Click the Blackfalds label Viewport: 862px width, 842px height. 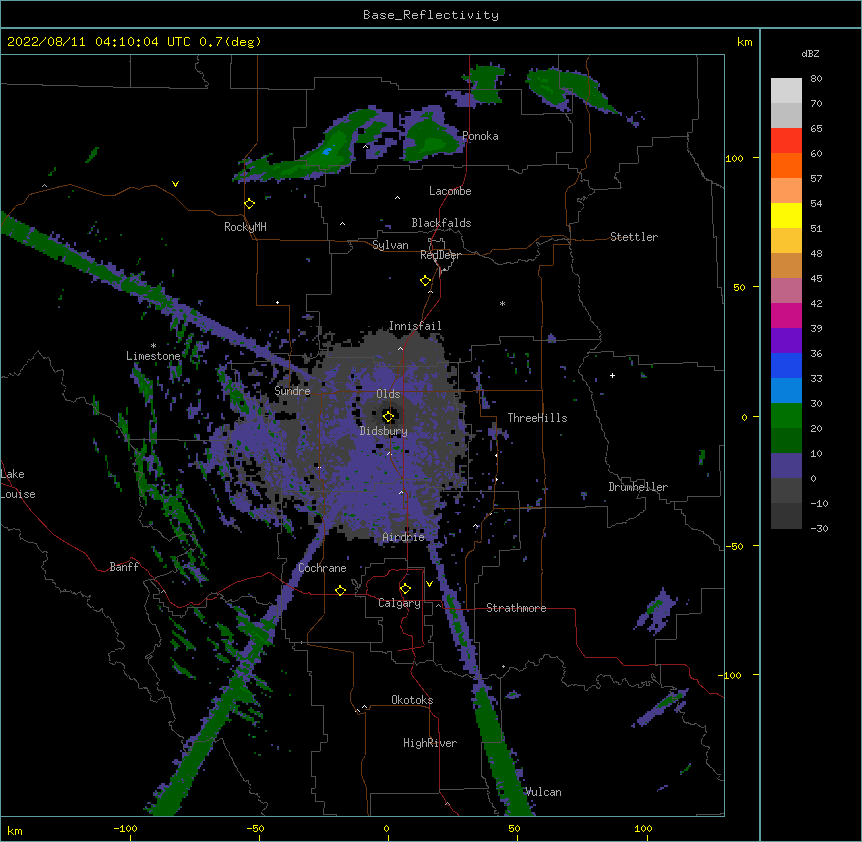[x=441, y=223]
